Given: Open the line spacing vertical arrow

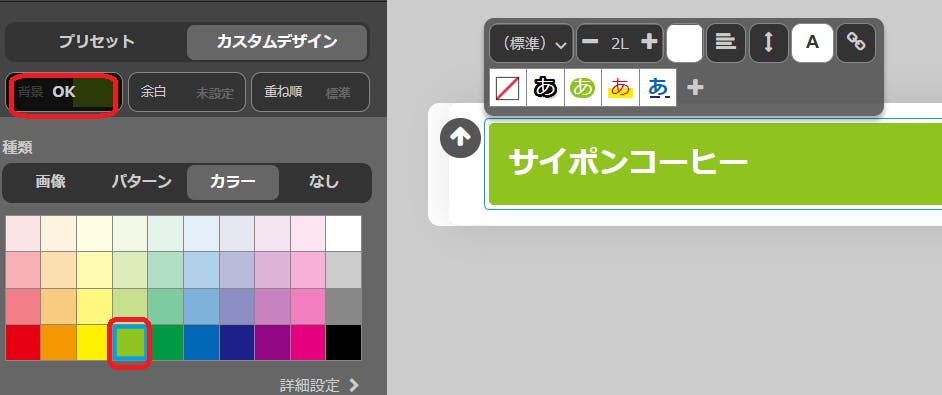Looking at the screenshot, I should (768, 43).
